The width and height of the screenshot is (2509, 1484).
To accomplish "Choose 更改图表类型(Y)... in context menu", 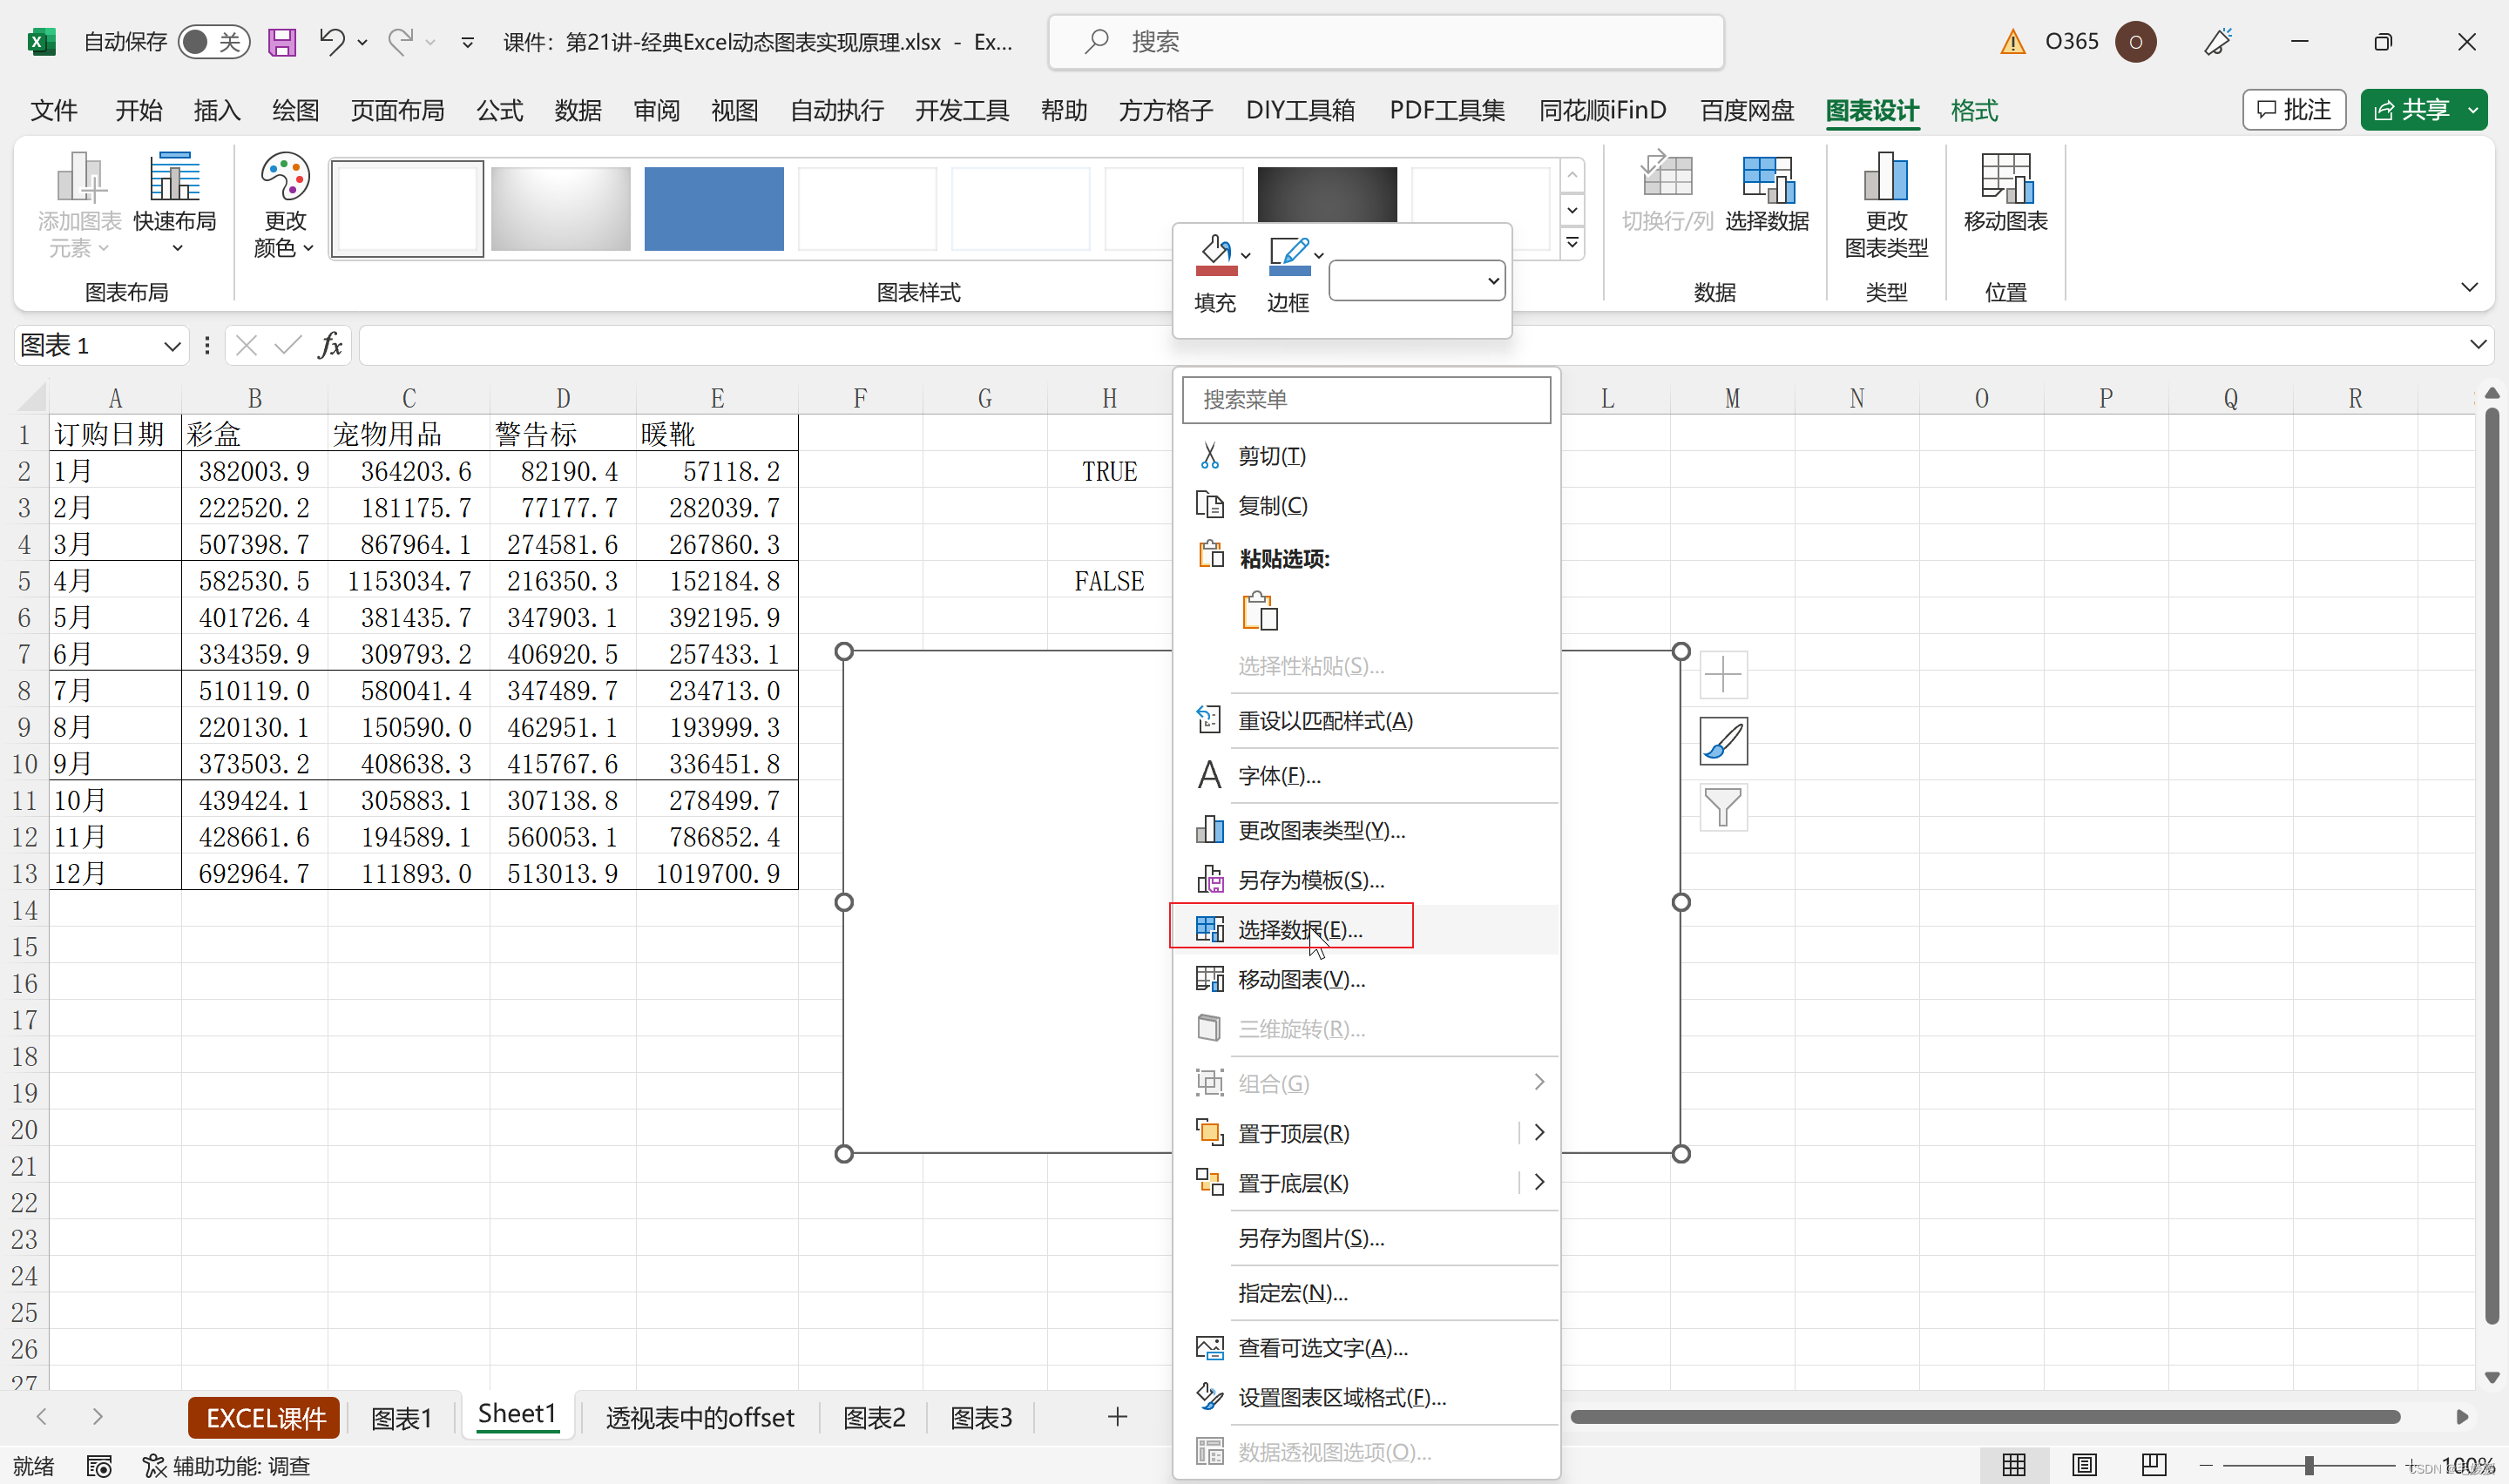I will pyautogui.click(x=1365, y=830).
